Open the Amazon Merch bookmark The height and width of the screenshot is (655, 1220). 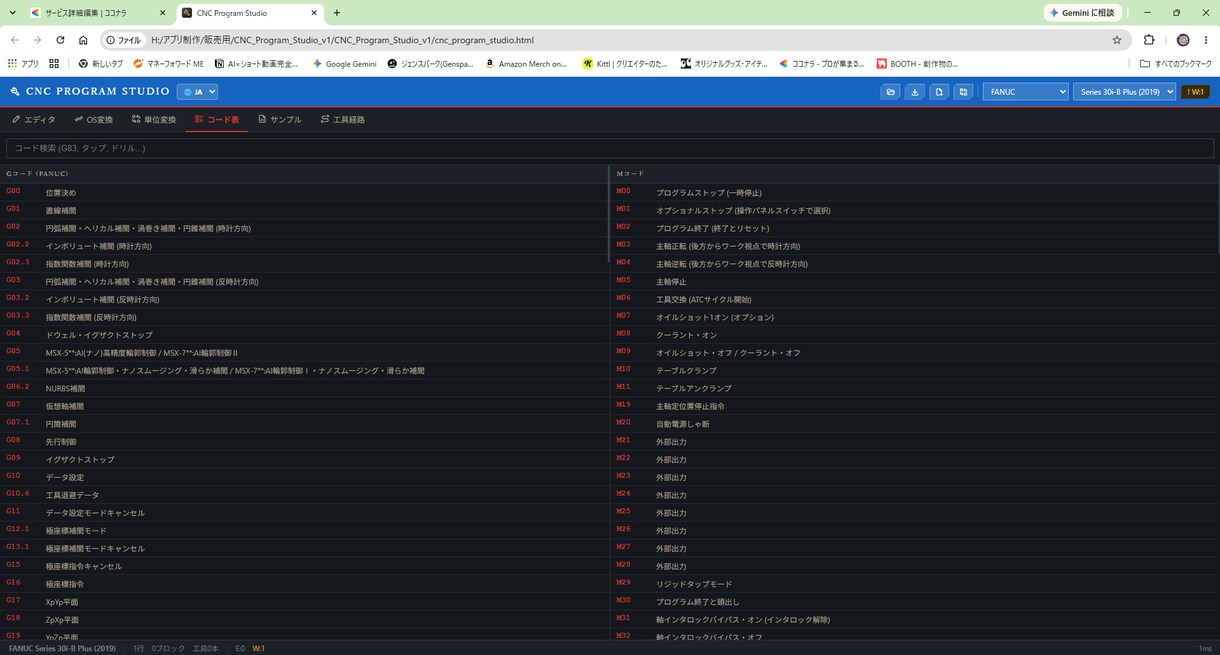click(x=526, y=63)
